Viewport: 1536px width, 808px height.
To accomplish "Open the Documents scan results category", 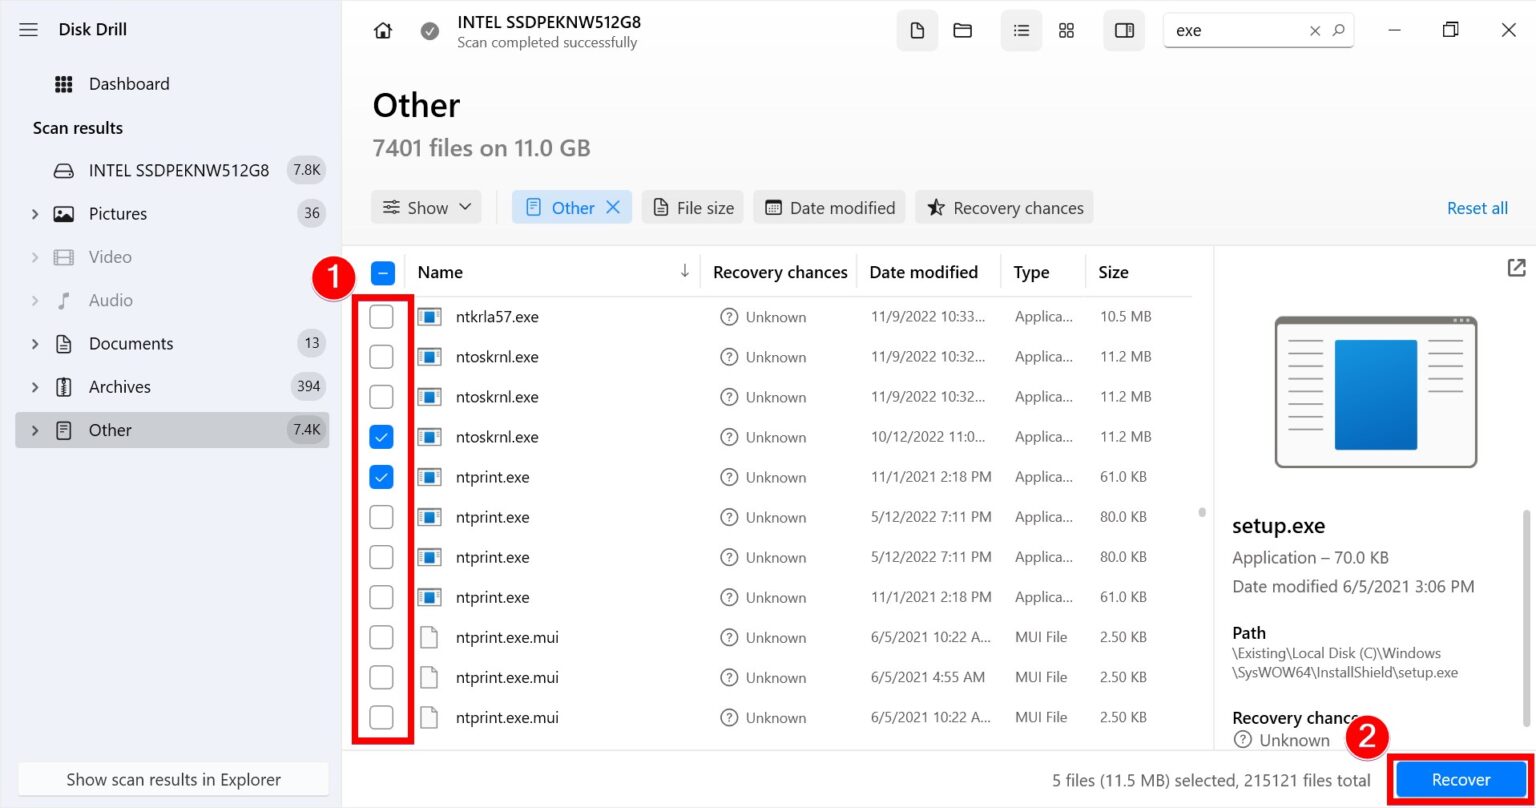I will 132,343.
